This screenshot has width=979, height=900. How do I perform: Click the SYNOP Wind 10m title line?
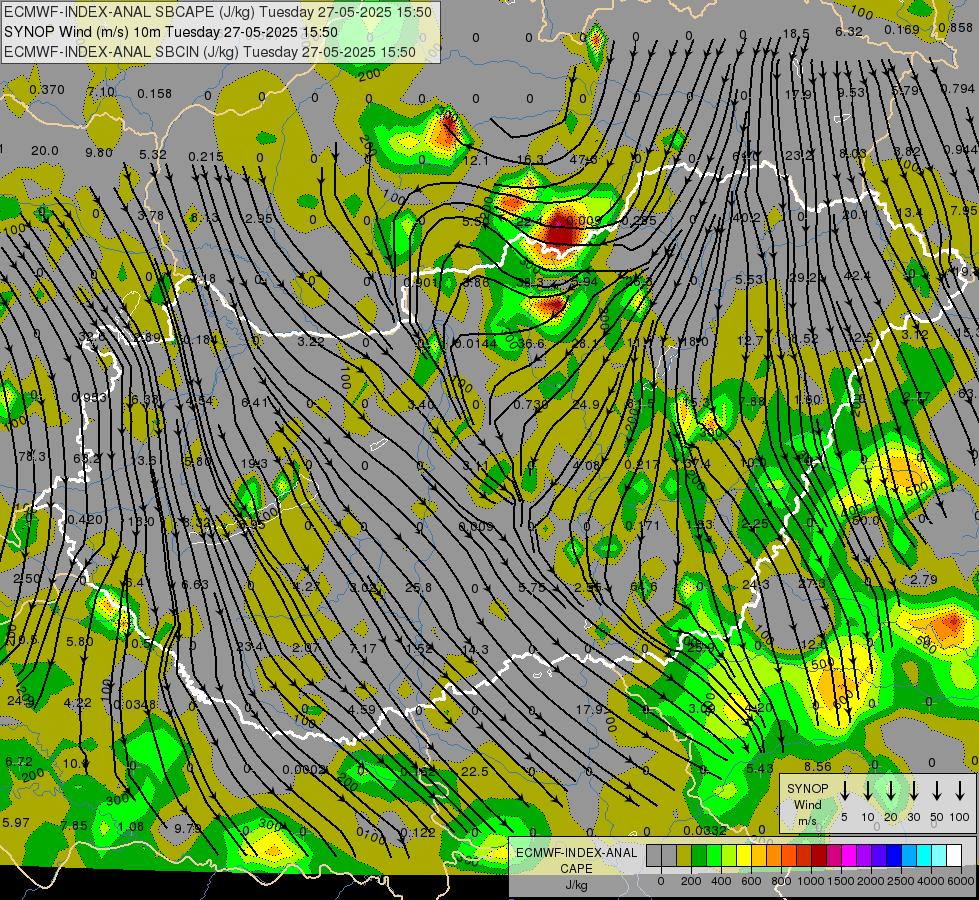(170, 32)
